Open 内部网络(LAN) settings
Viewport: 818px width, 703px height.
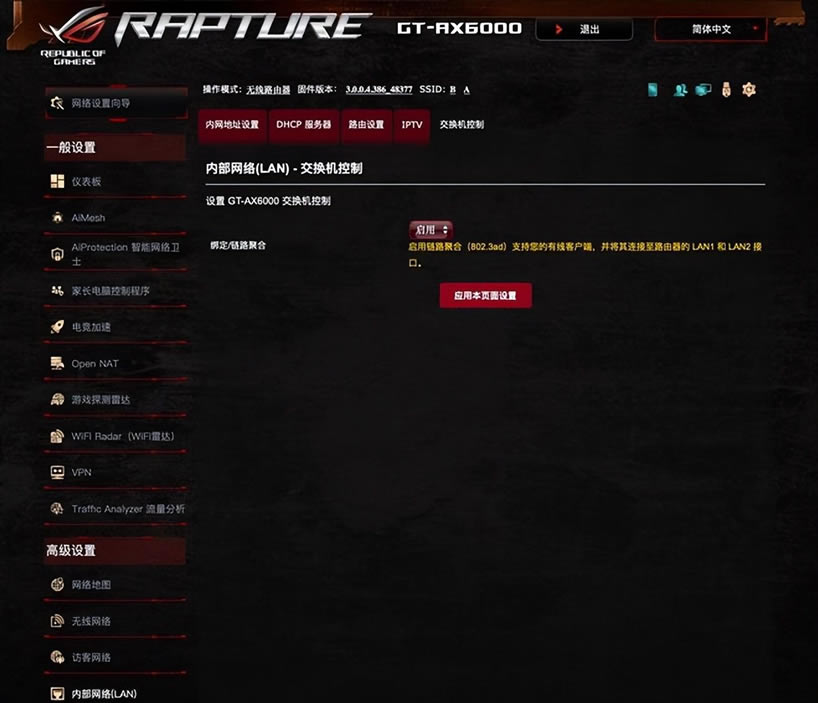coord(116,694)
